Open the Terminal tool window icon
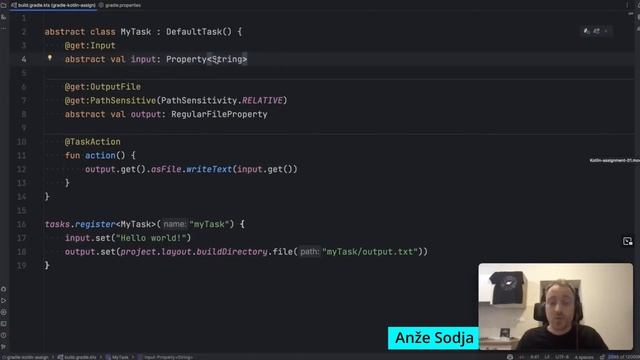Image resolution: width=640 pixels, height=360 pixels. [4, 324]
